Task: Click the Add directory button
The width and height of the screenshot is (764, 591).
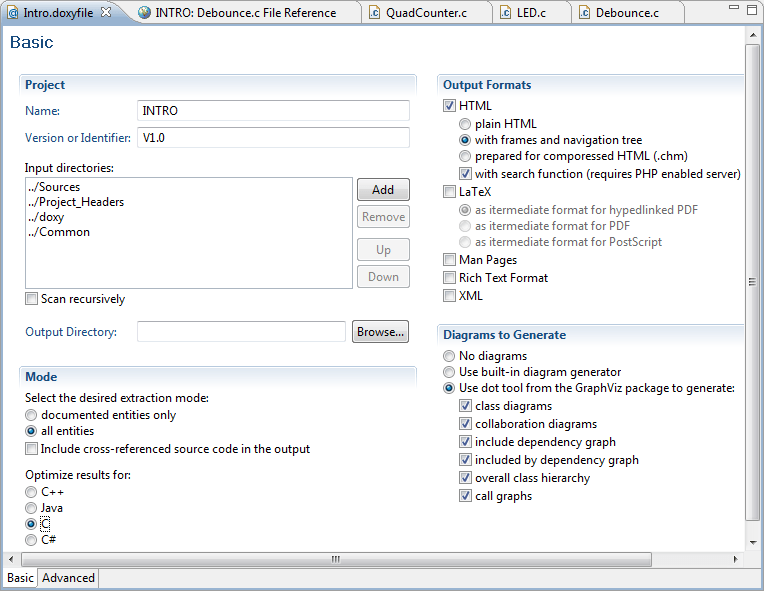Action: tap(383, 190)
